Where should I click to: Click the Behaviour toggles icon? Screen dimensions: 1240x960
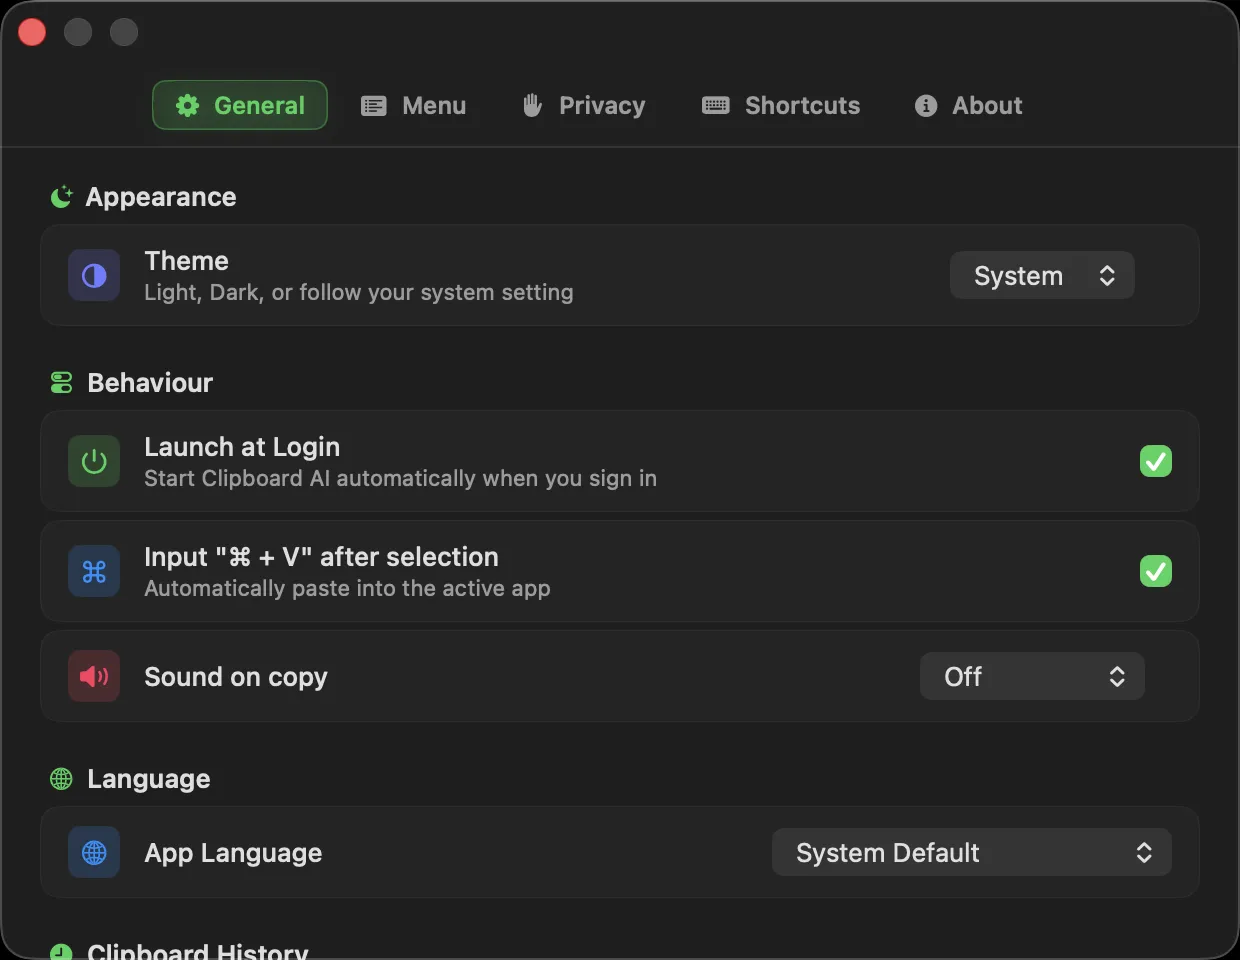coord(61,382)
